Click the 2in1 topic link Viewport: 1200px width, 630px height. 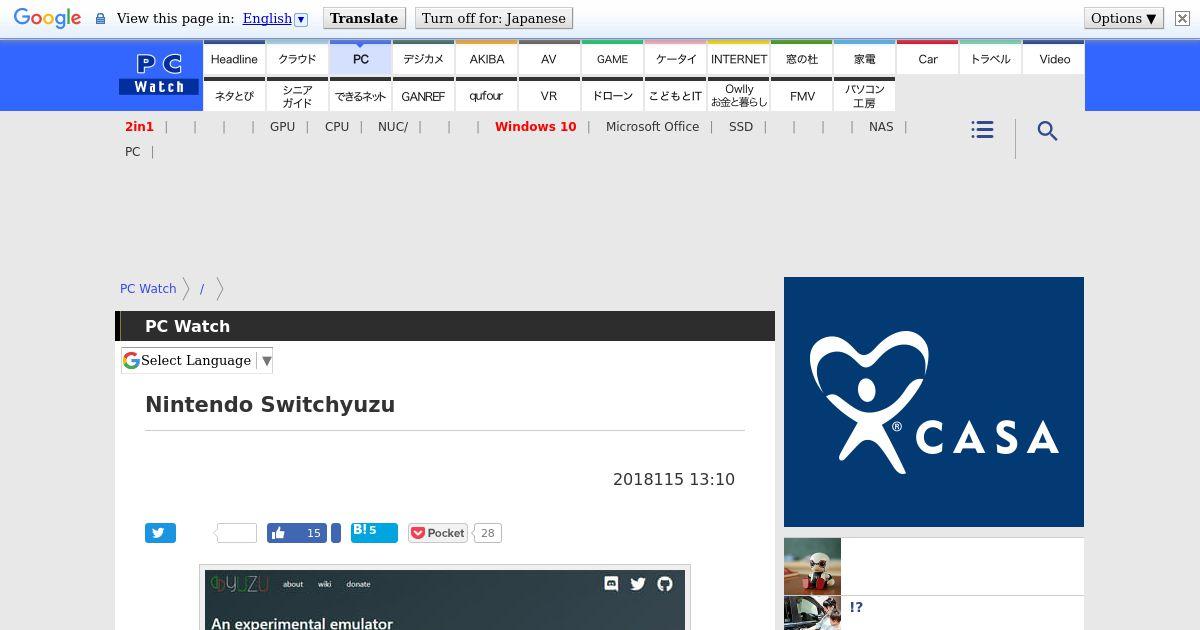pyautogui.click(x=139, y=127)
